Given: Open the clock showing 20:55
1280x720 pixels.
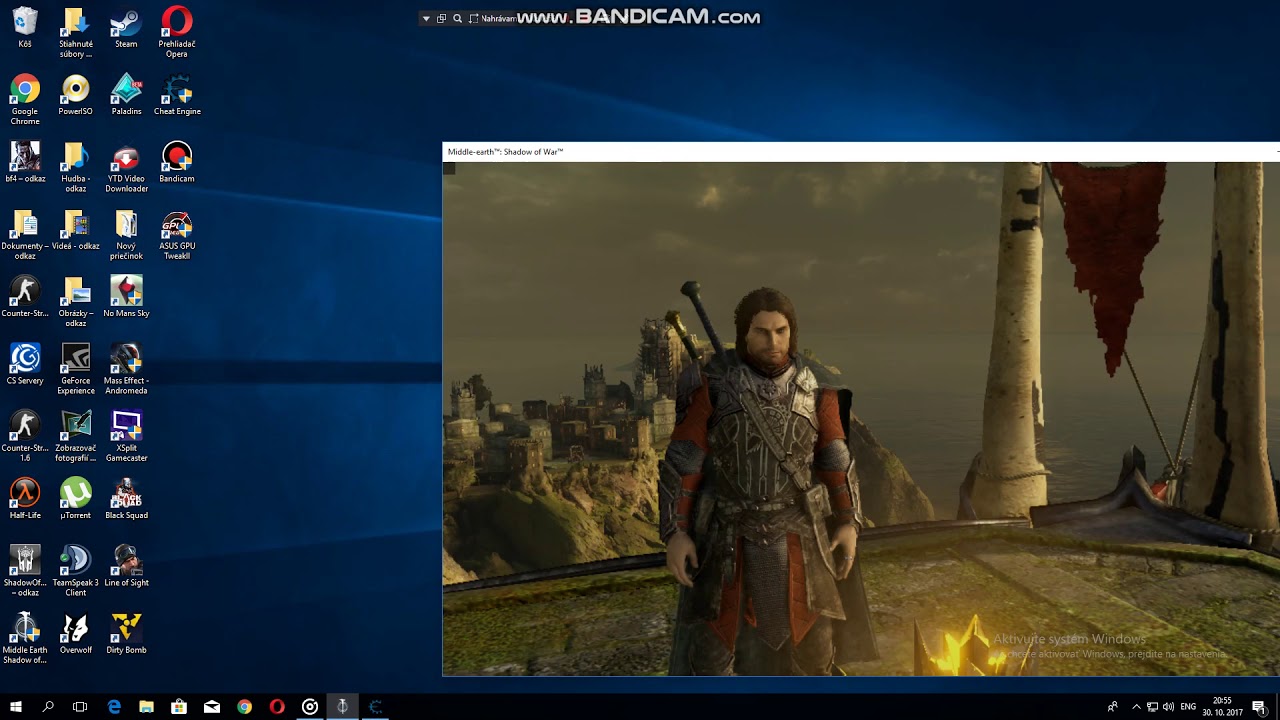Looking at the screenshot, I should tap(1222, 707).
